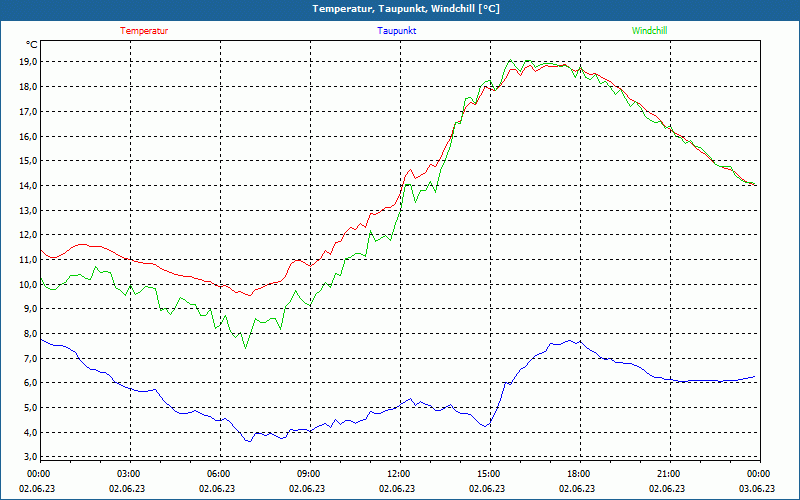This screenshot has height=500, width=800.
Task: Click the 18:00 time axis label
Action: [x=578, y=474]
